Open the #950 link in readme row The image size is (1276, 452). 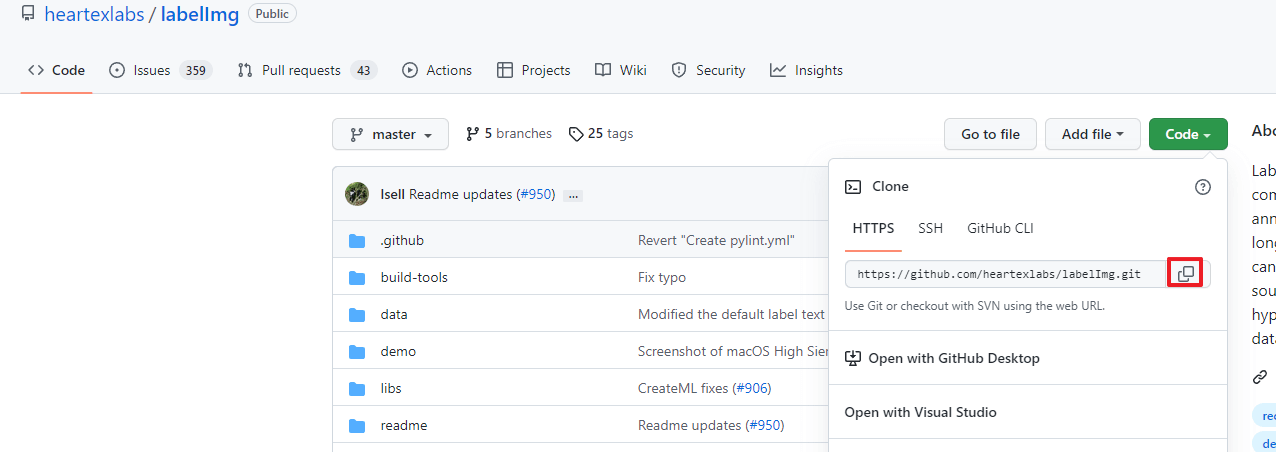[765, 425]
